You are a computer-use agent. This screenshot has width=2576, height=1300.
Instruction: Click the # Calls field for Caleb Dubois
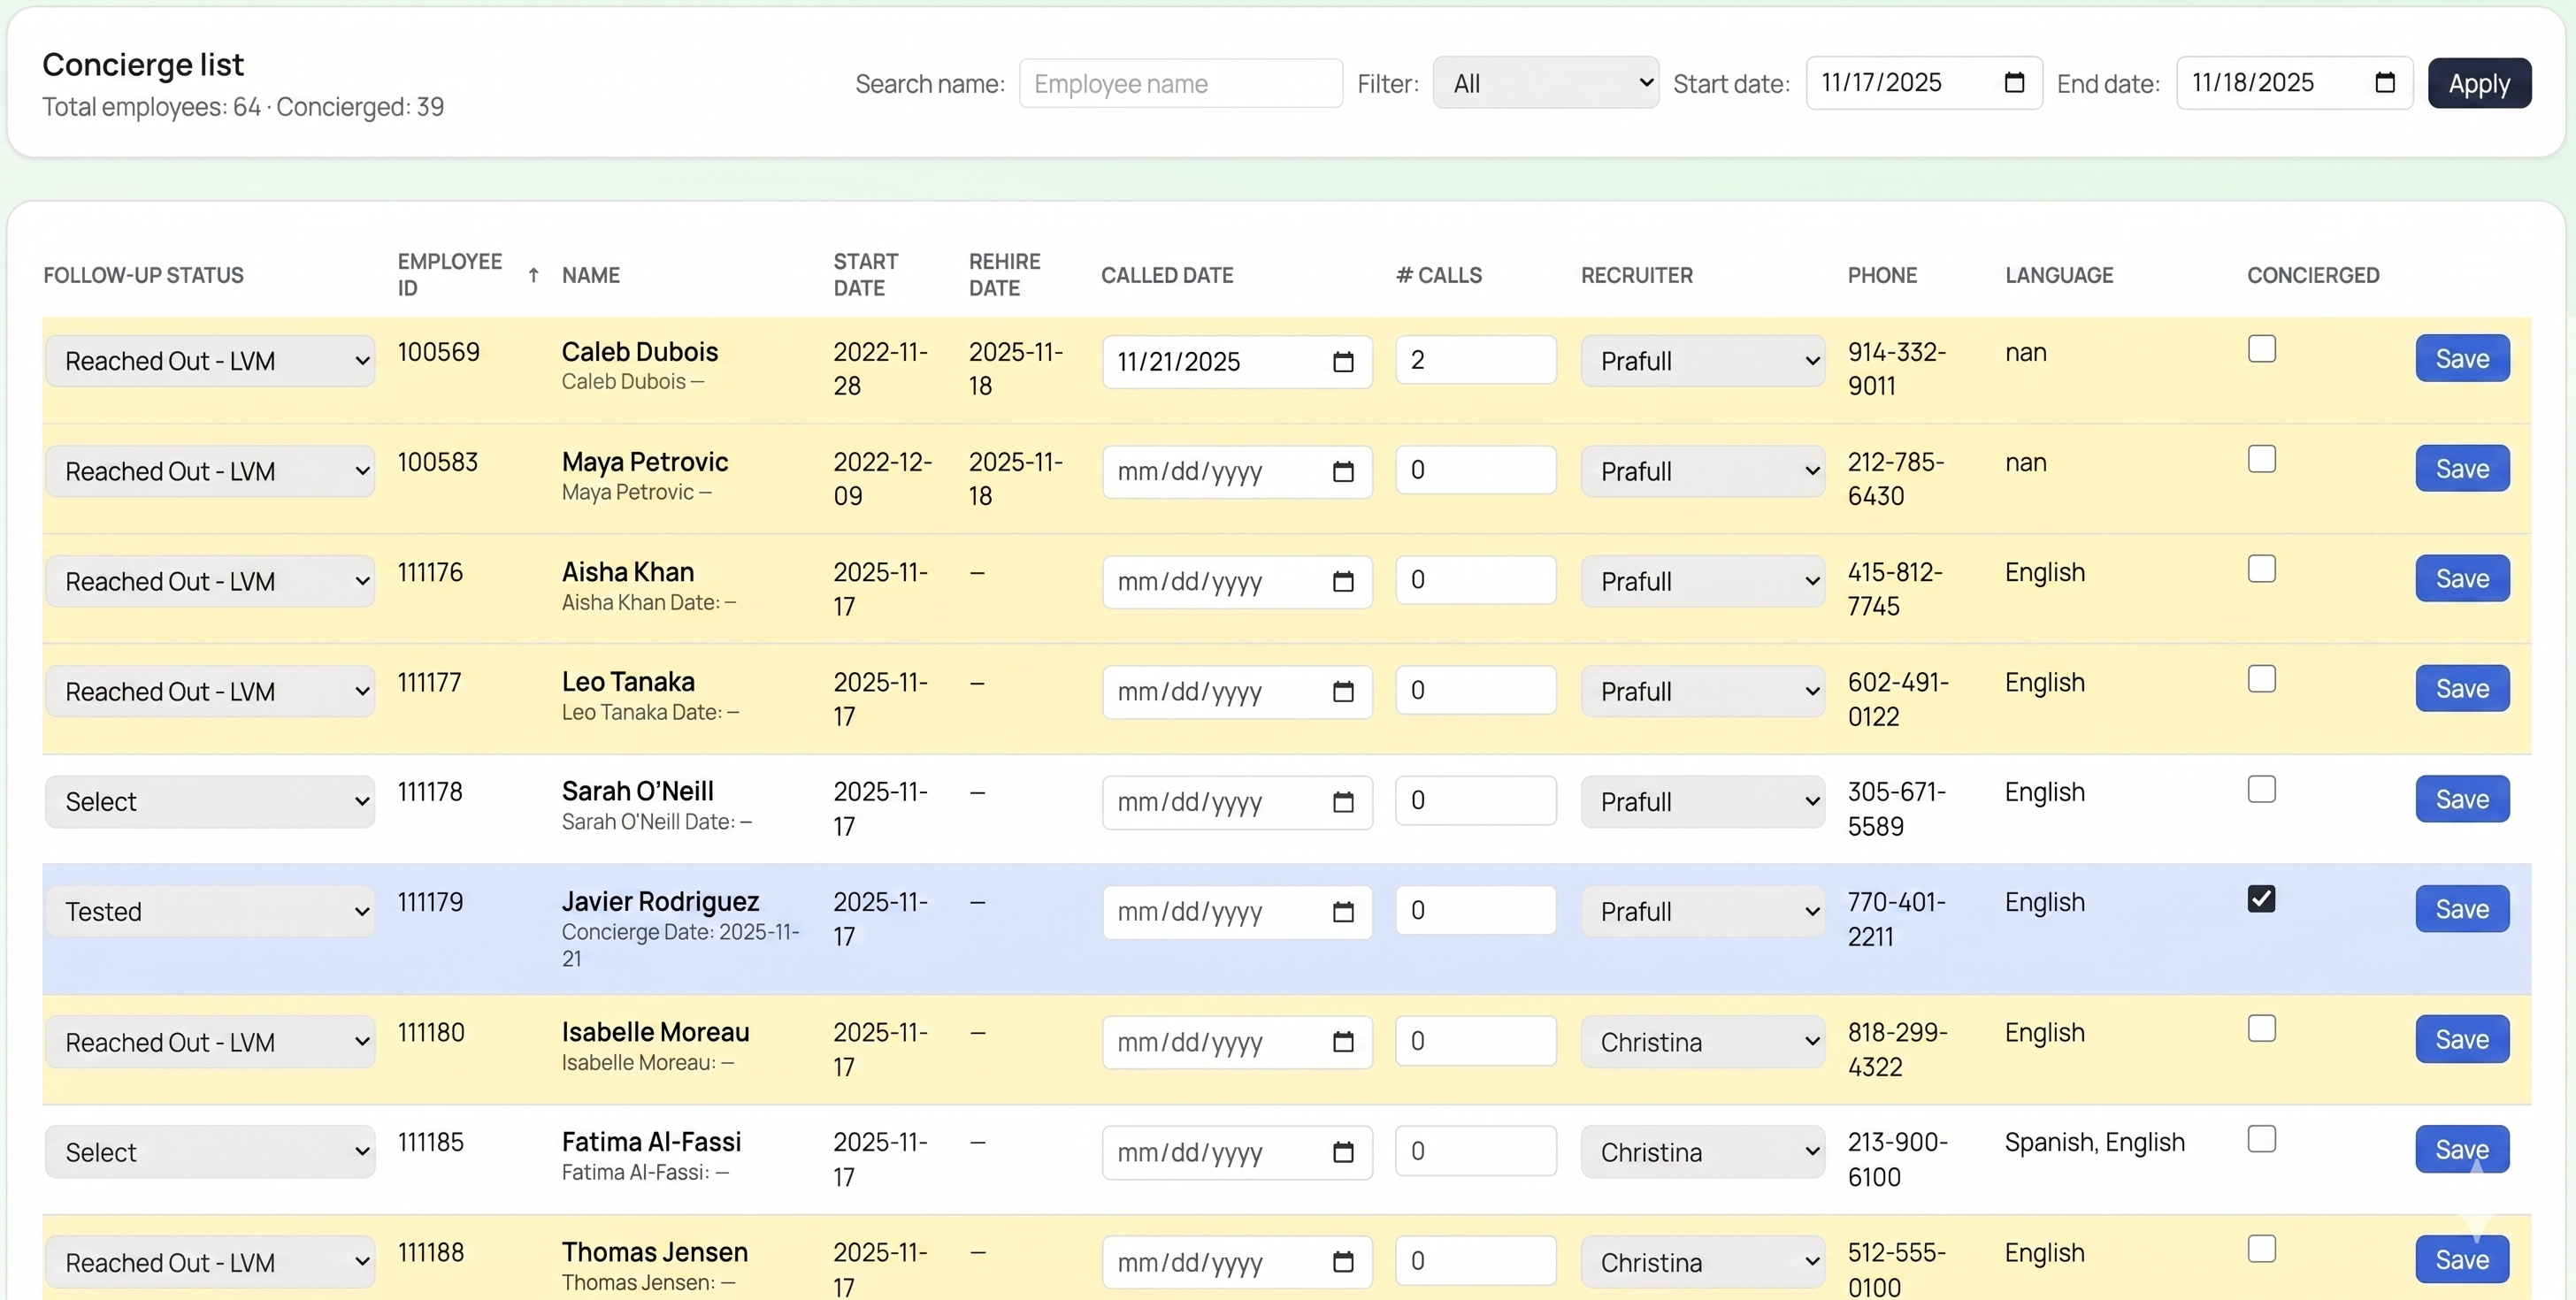[1476, 360]
